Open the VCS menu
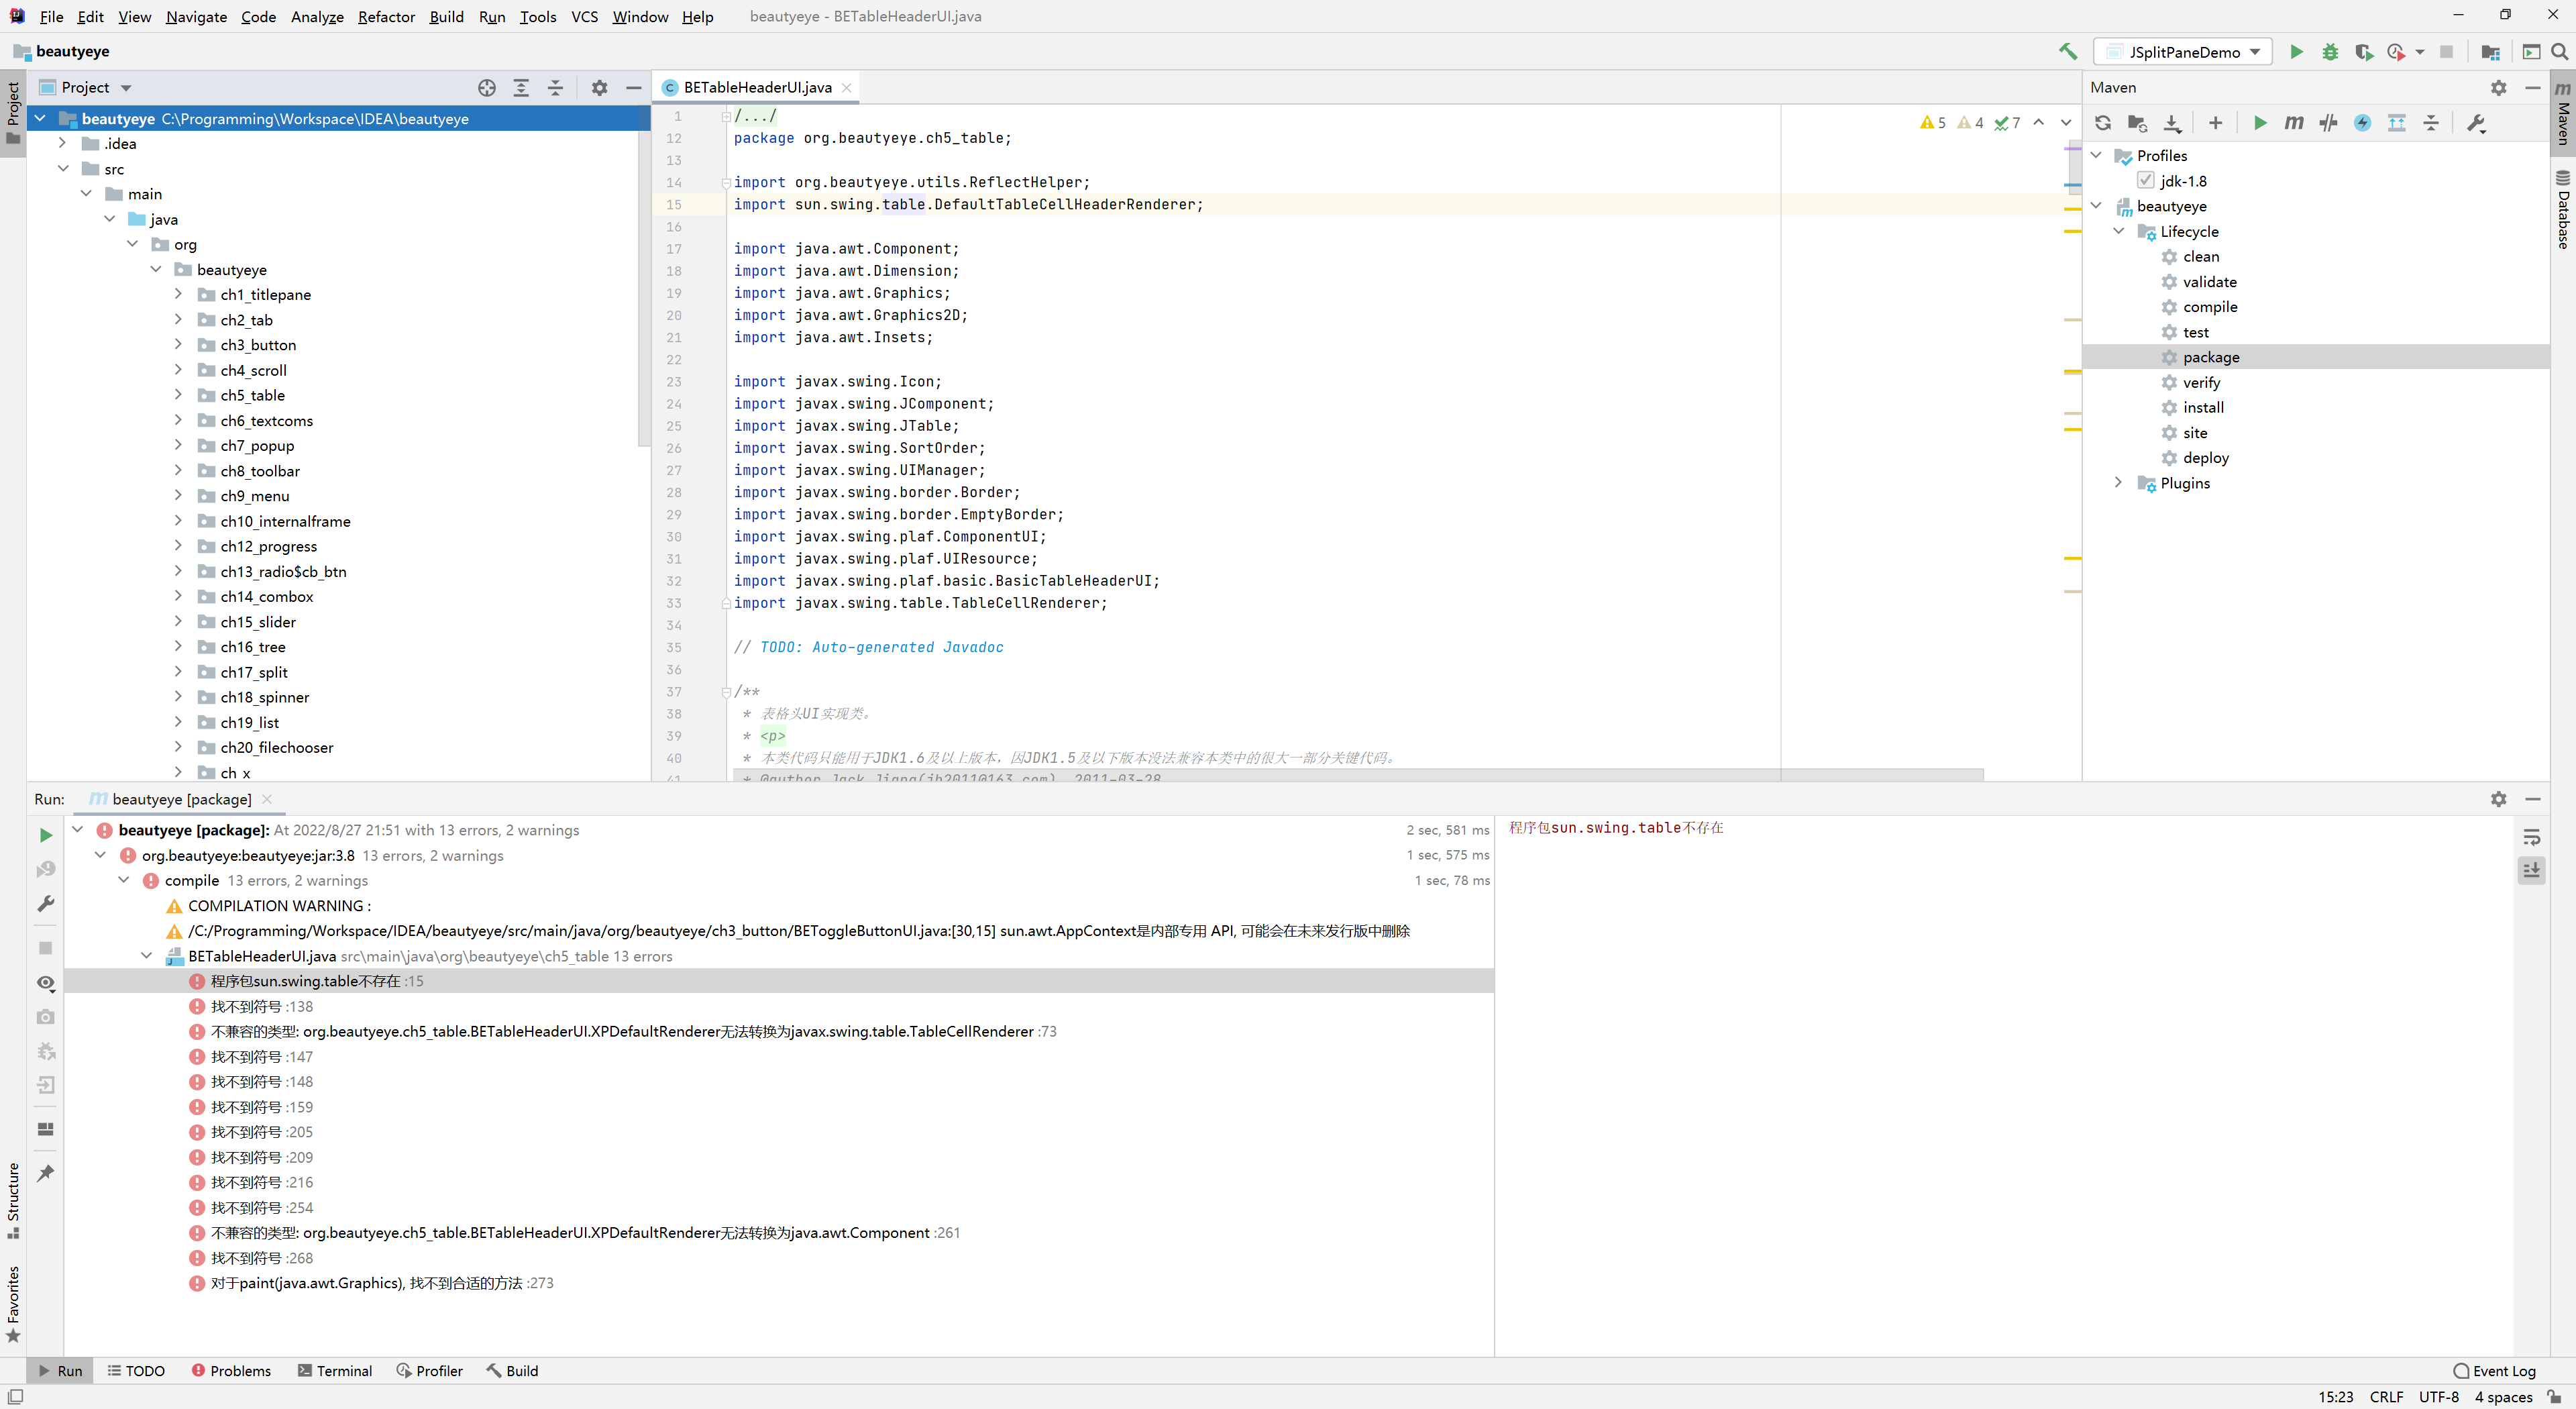The image size is (2576, 1409). coord(584,16)
